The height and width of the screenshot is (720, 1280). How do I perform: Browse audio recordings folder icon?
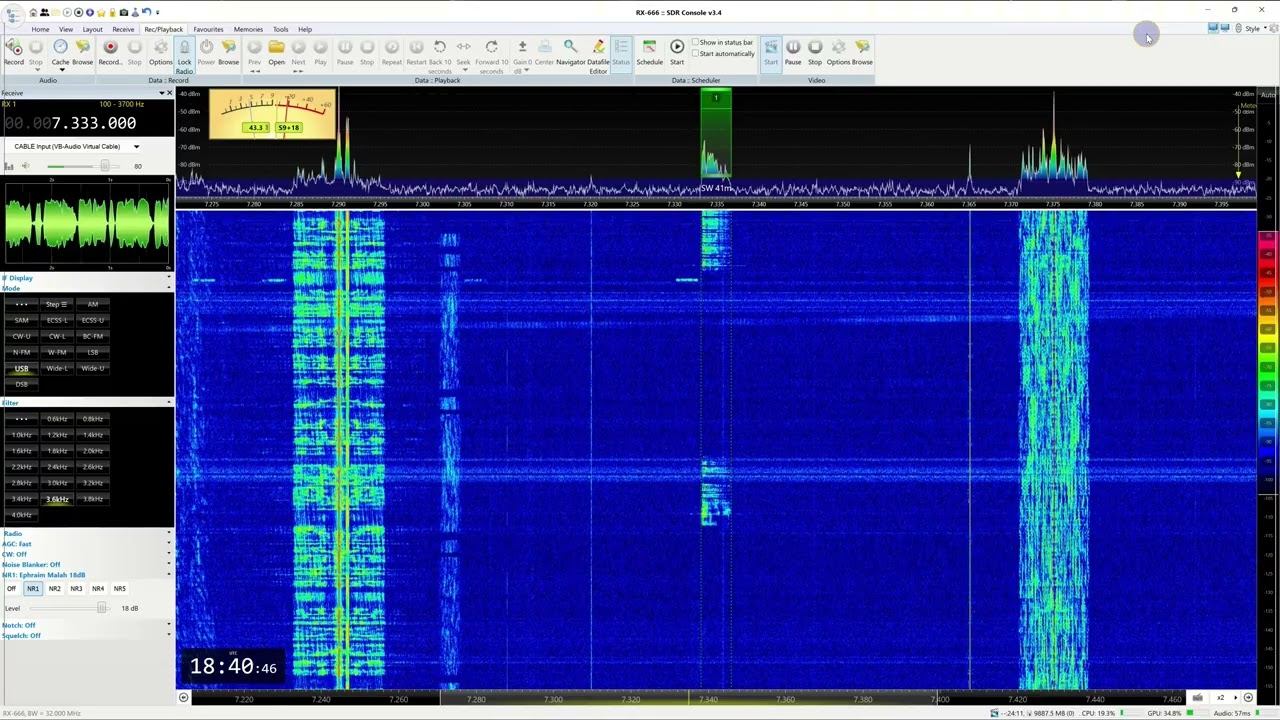click(x=82, y=52)
